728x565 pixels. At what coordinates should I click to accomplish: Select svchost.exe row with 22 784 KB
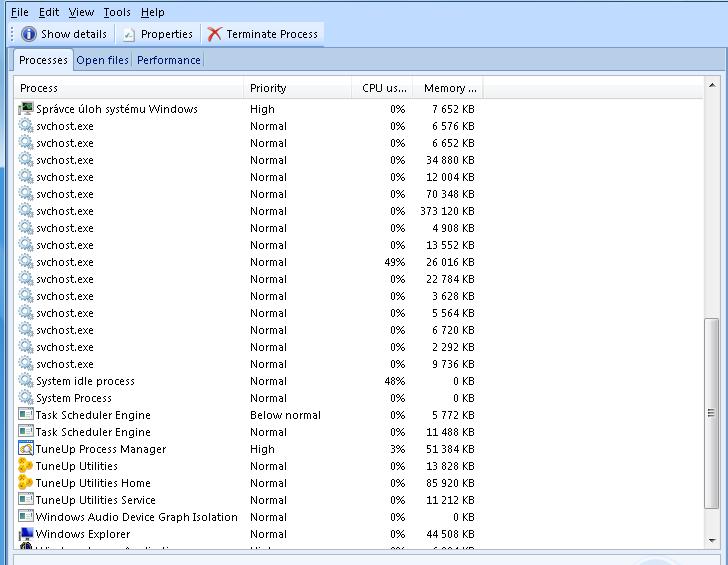click(248, 279)
